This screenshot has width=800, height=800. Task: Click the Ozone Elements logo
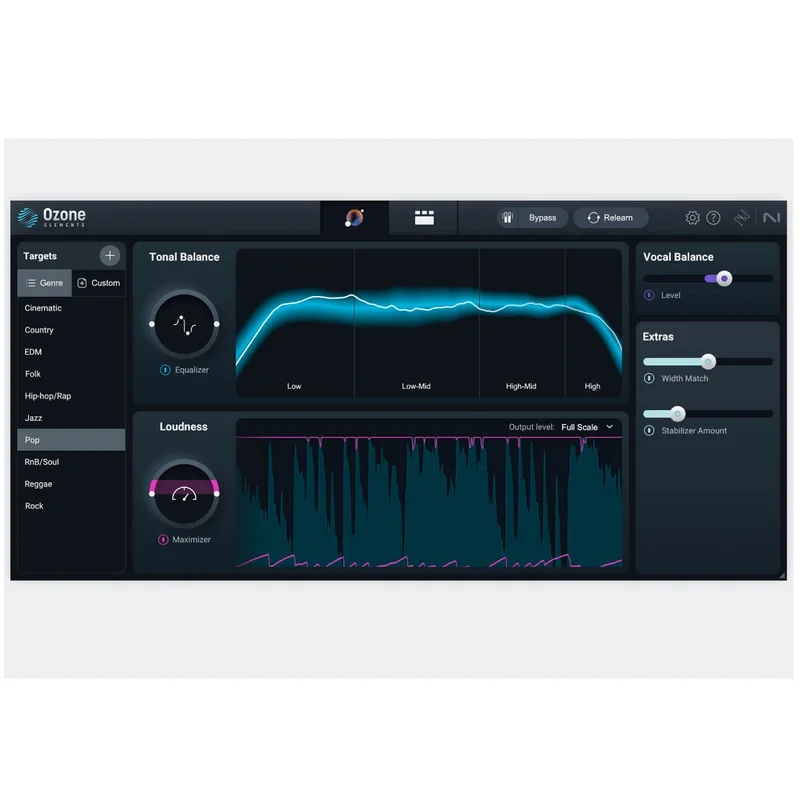click(x=52, y=217)
